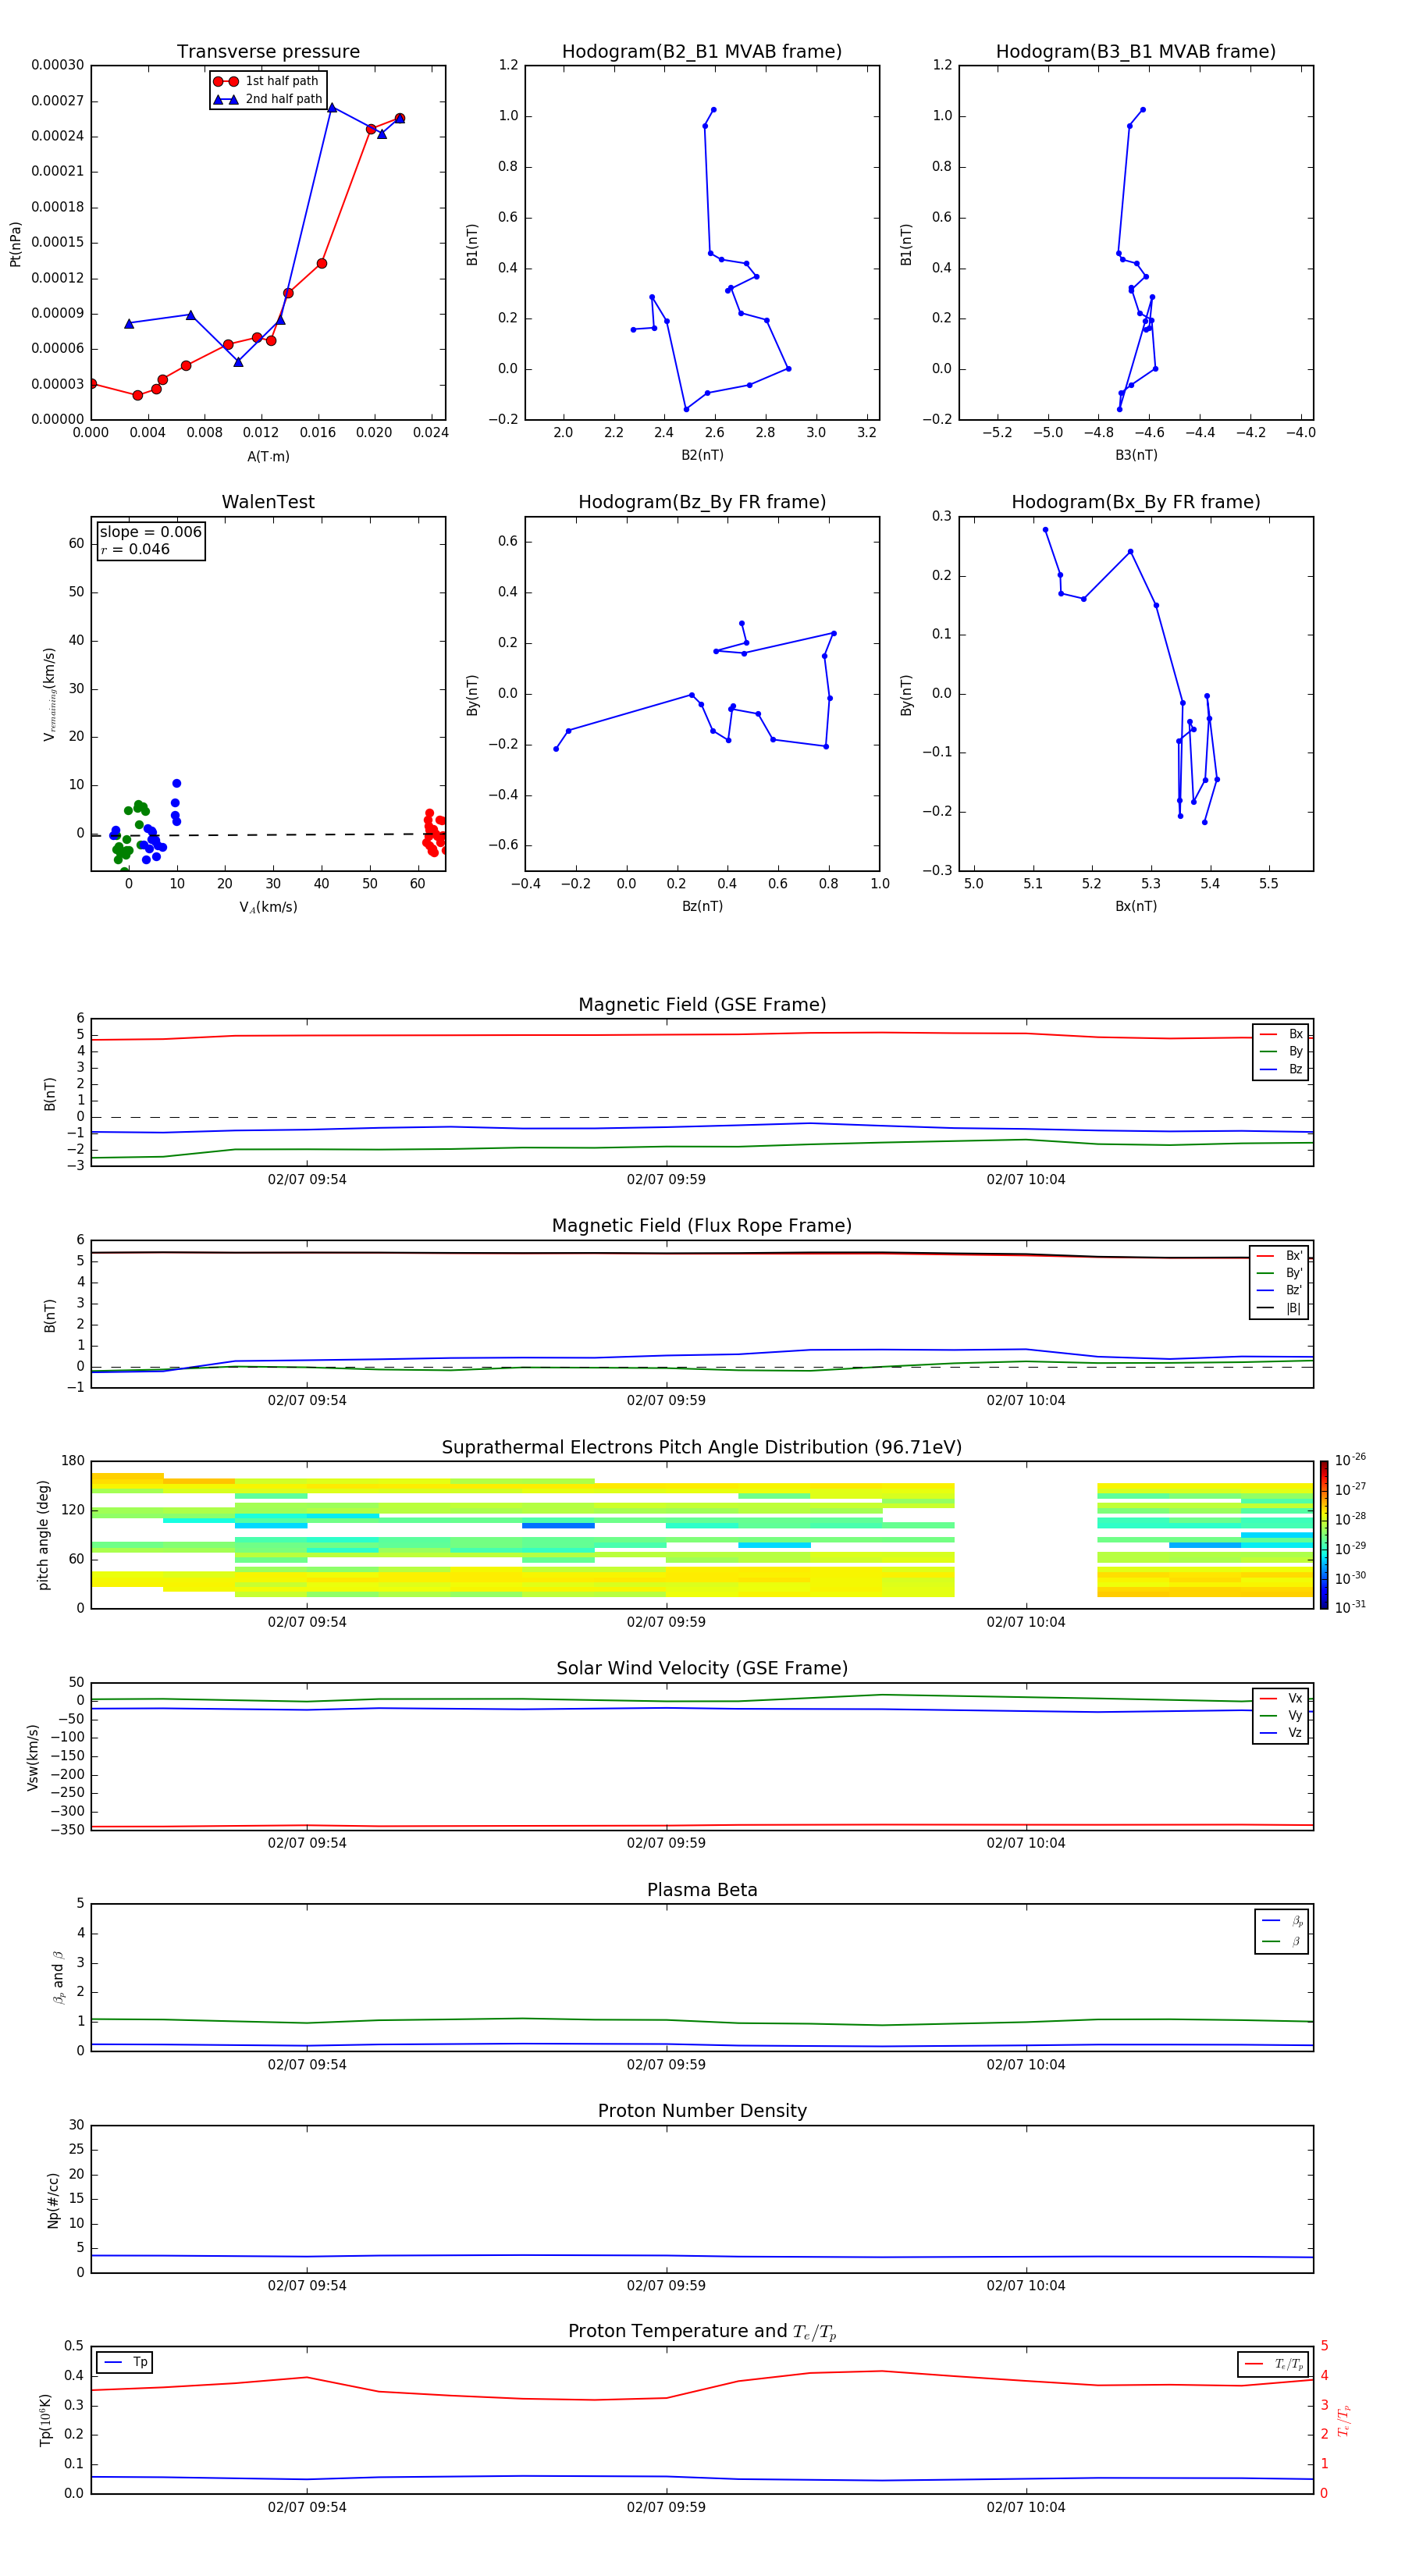Click the "Proton Temperature and Te/Tp" title
1405x2576 pixels.
(x=702, y=2332)
